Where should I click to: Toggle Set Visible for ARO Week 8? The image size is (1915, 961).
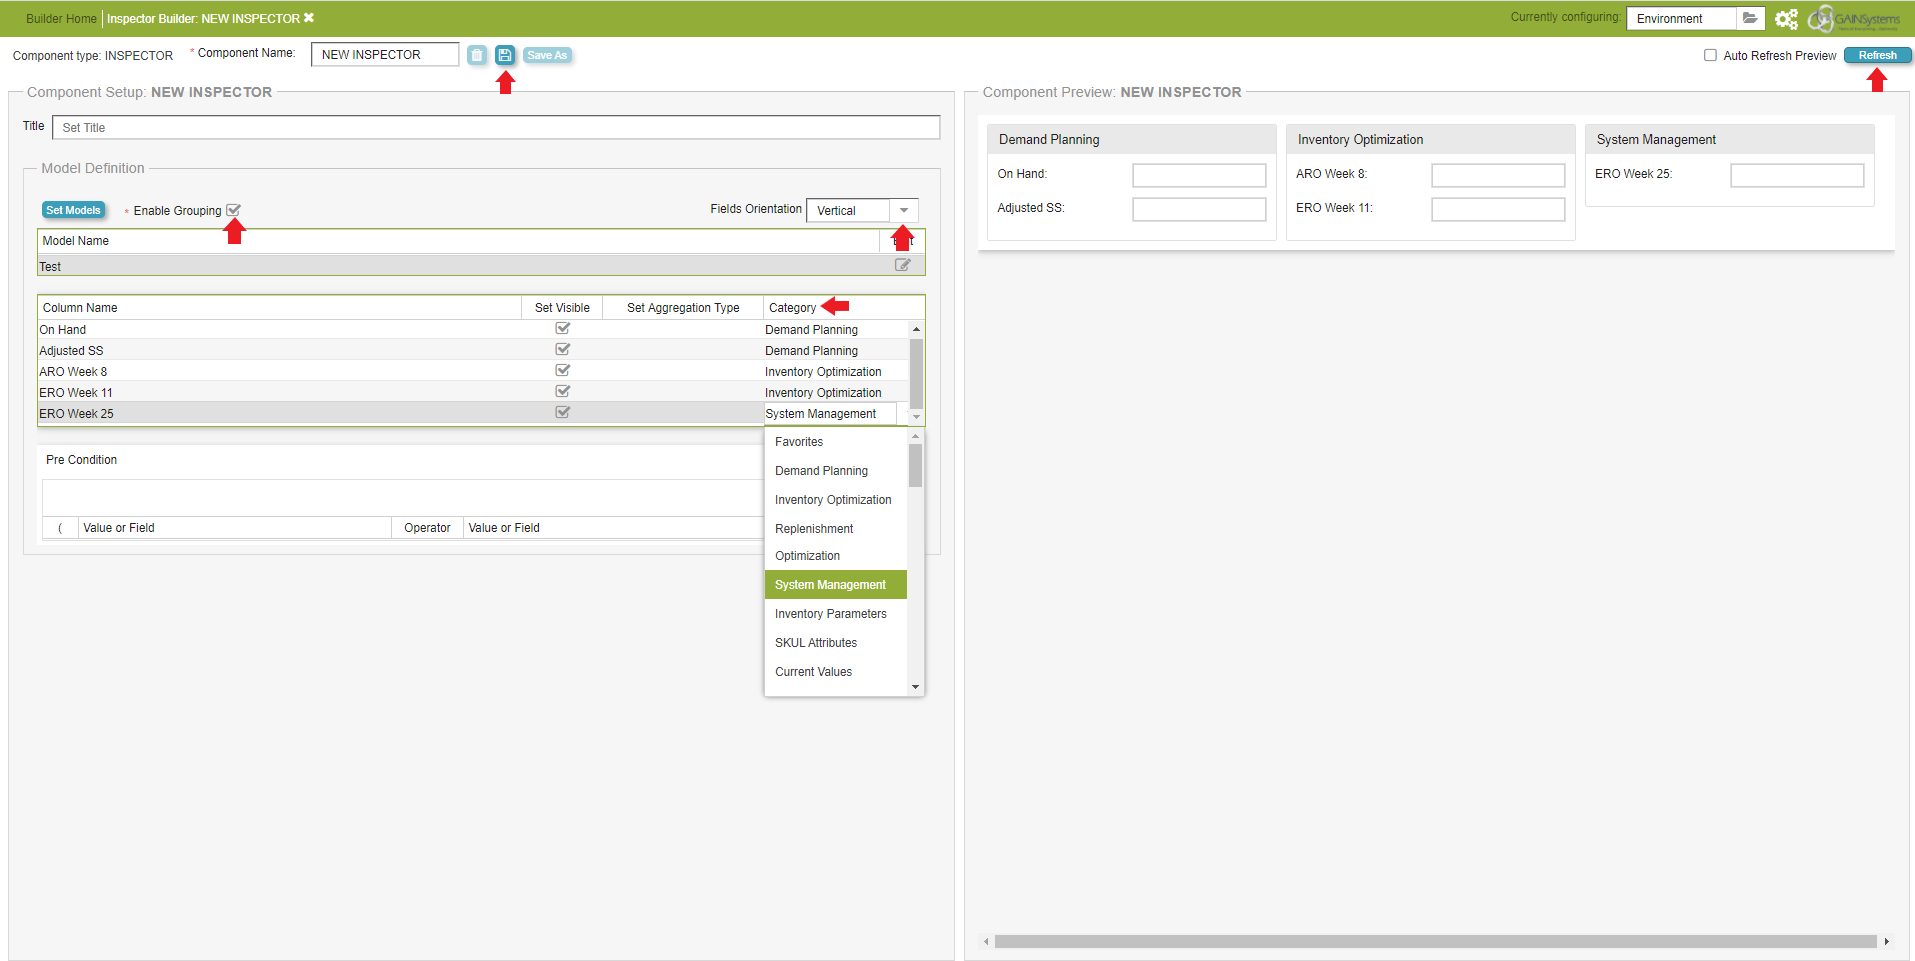(563, 371)
